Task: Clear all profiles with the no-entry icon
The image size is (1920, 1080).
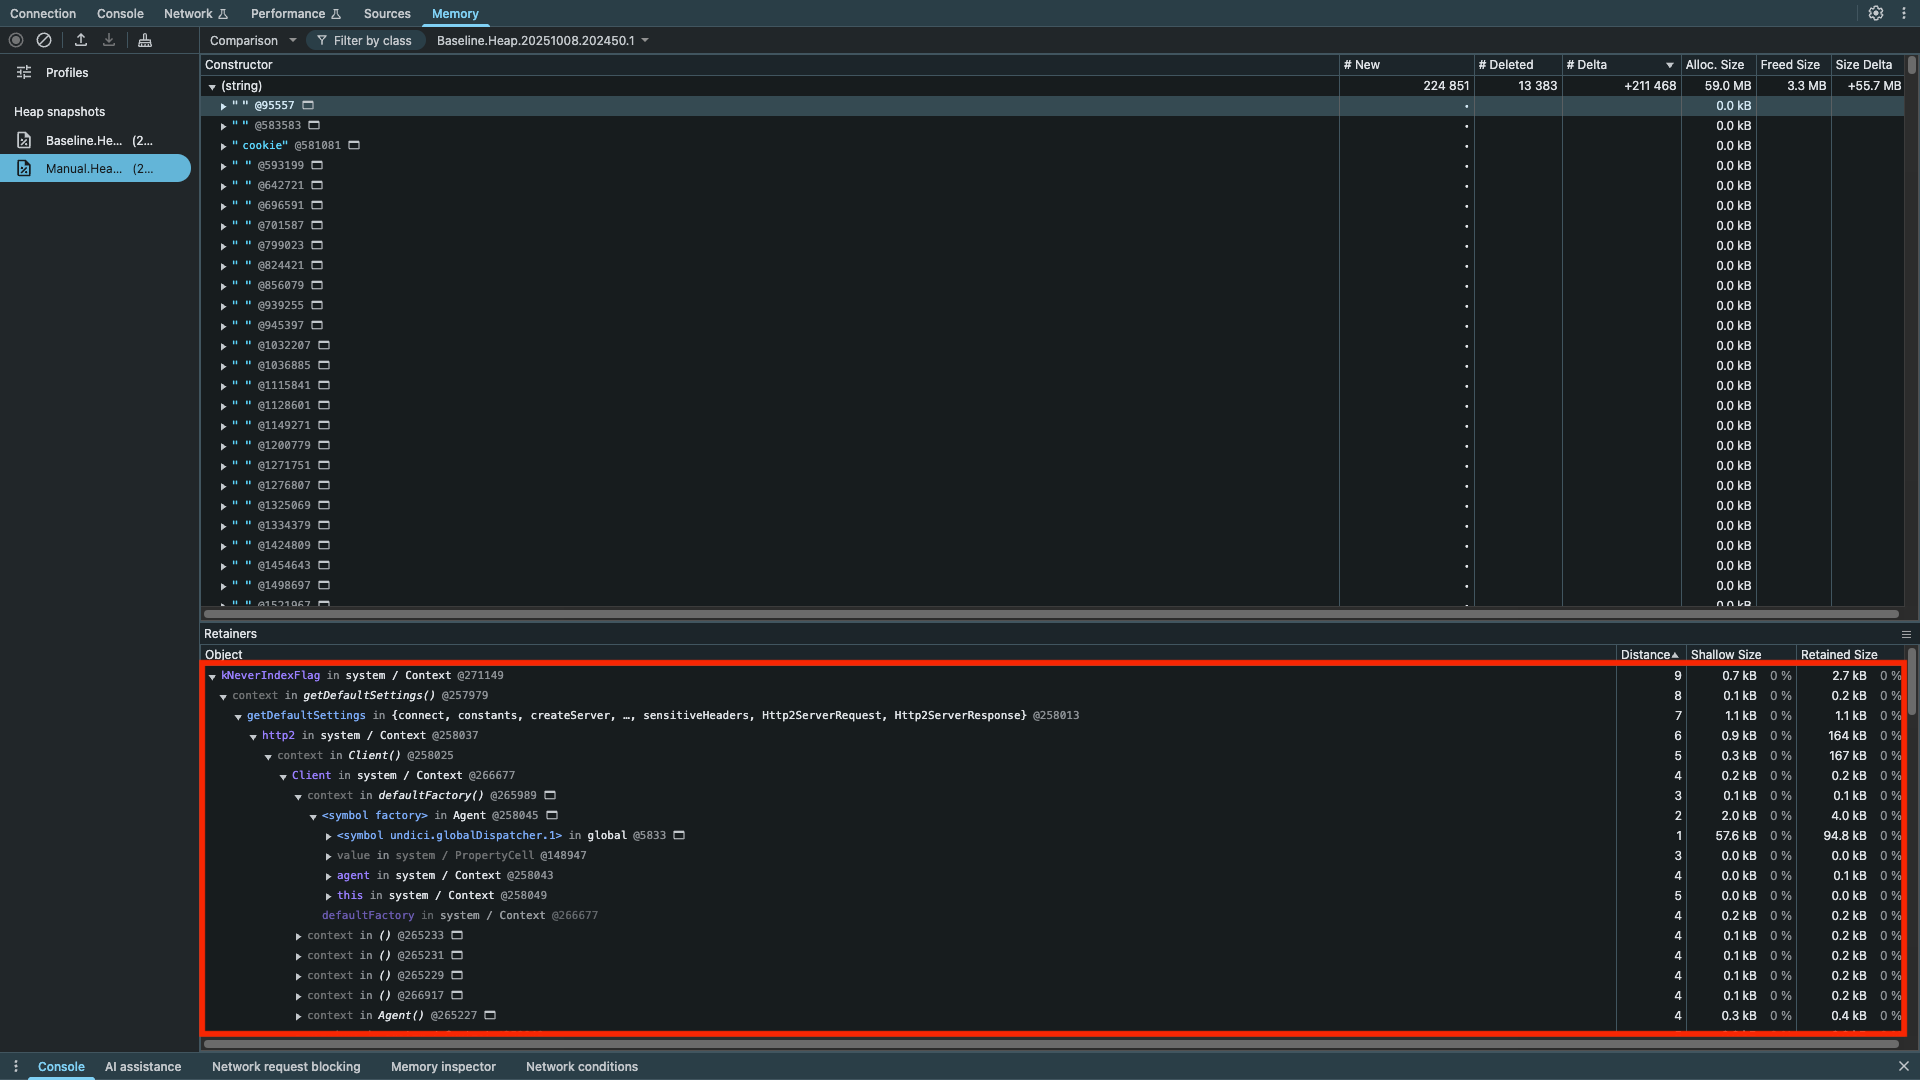Action: pos(44,40)
